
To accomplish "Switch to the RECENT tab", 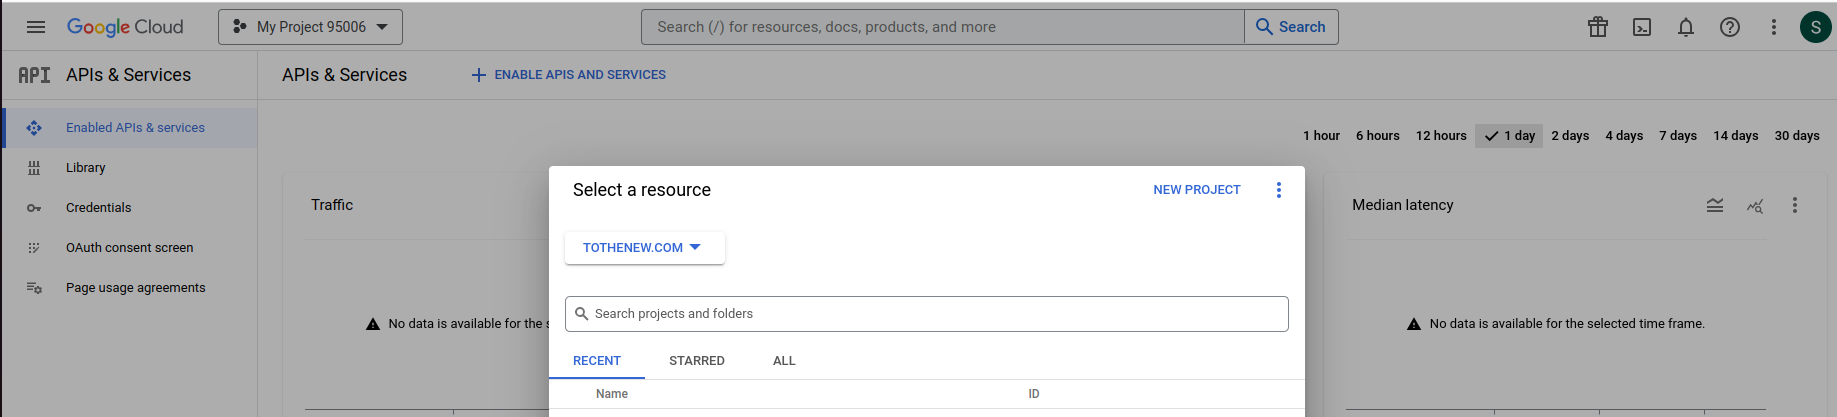I will click(x=597, y=361).
